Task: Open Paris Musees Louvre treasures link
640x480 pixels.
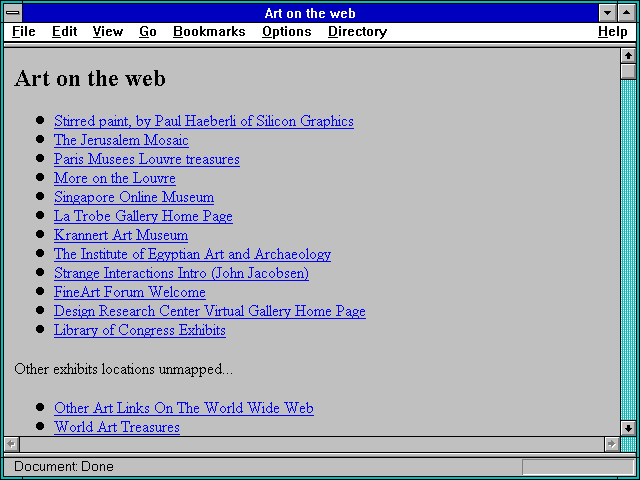Action: click(147, 159)
